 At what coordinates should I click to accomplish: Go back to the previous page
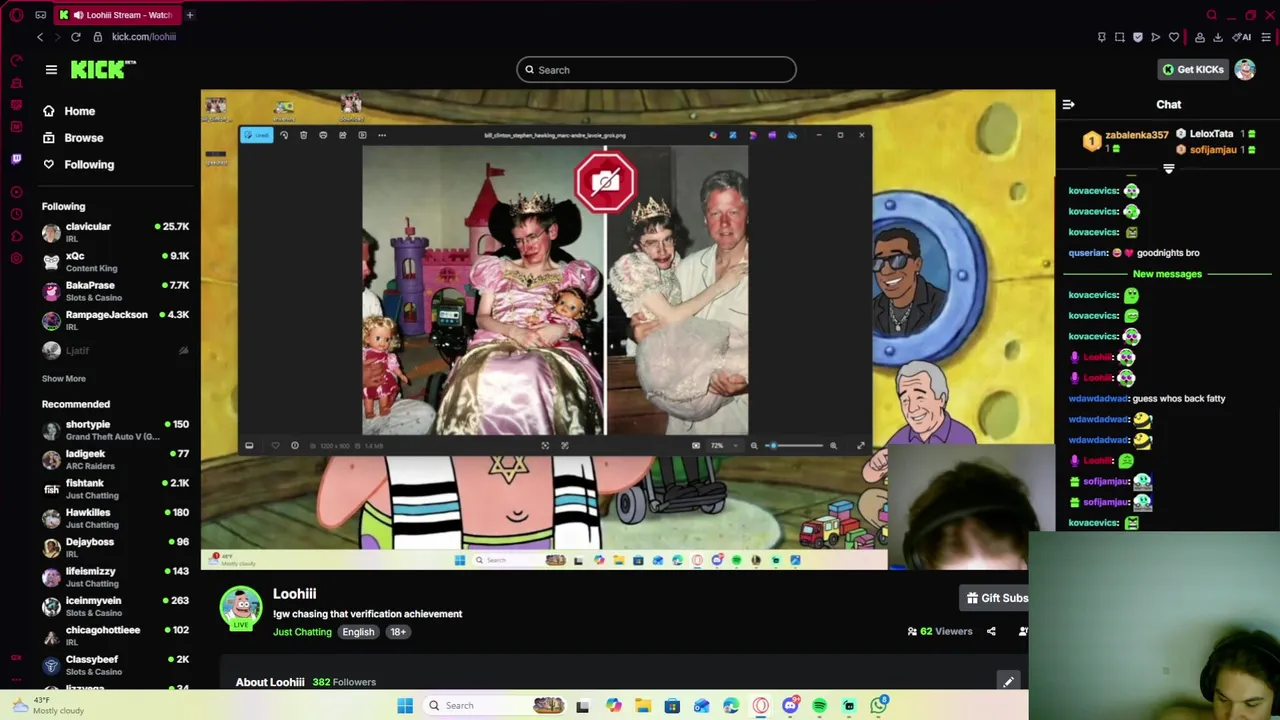pyautogui.click(x=40, y=37)
